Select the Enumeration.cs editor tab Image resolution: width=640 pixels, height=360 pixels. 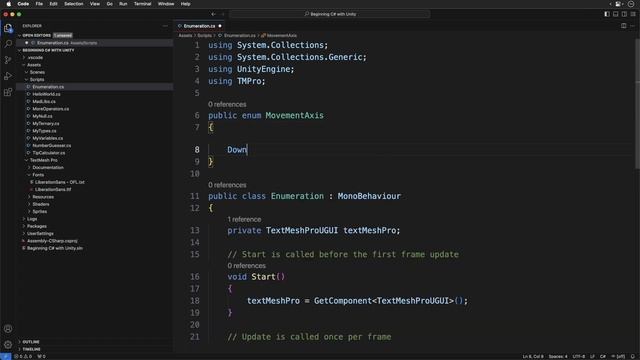pyautogui.click(x=199, y=26)
